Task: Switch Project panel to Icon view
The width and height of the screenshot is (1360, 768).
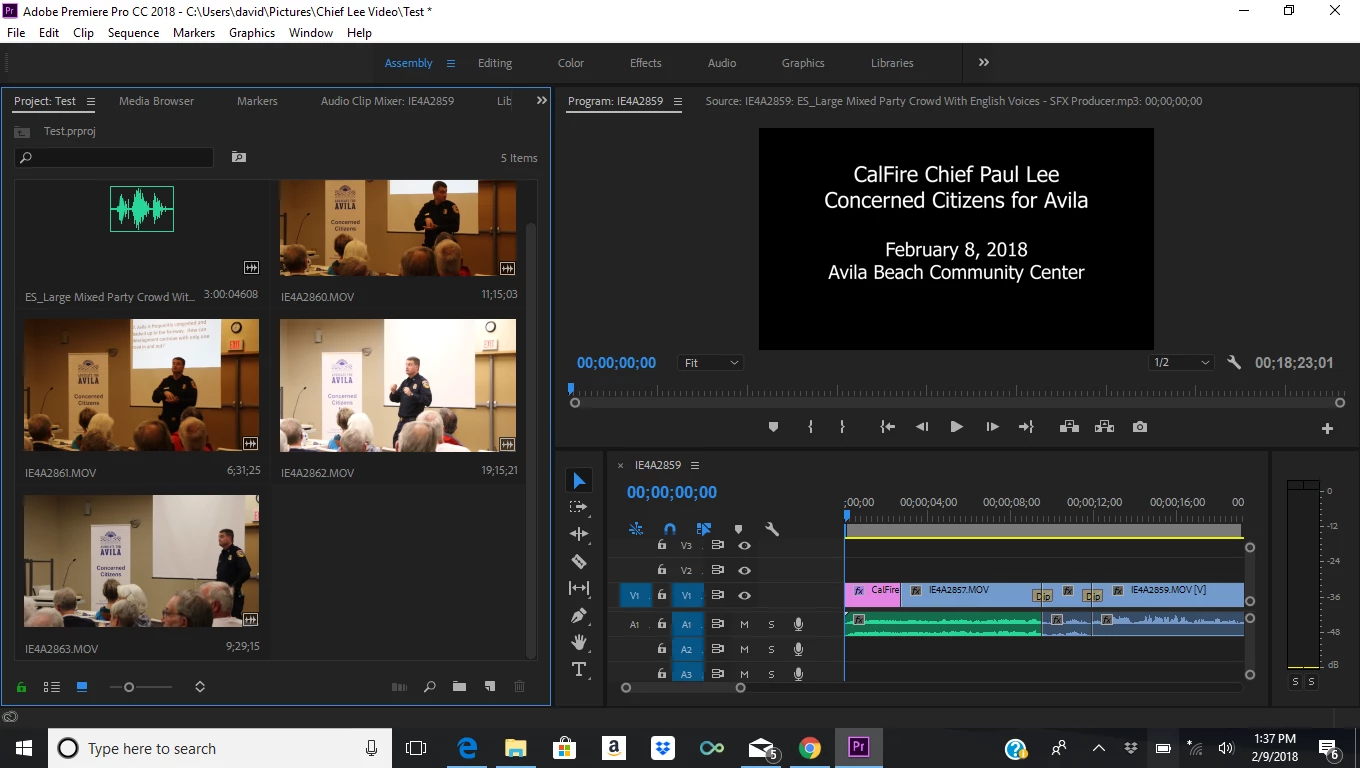Action: [x=82, y=687]
